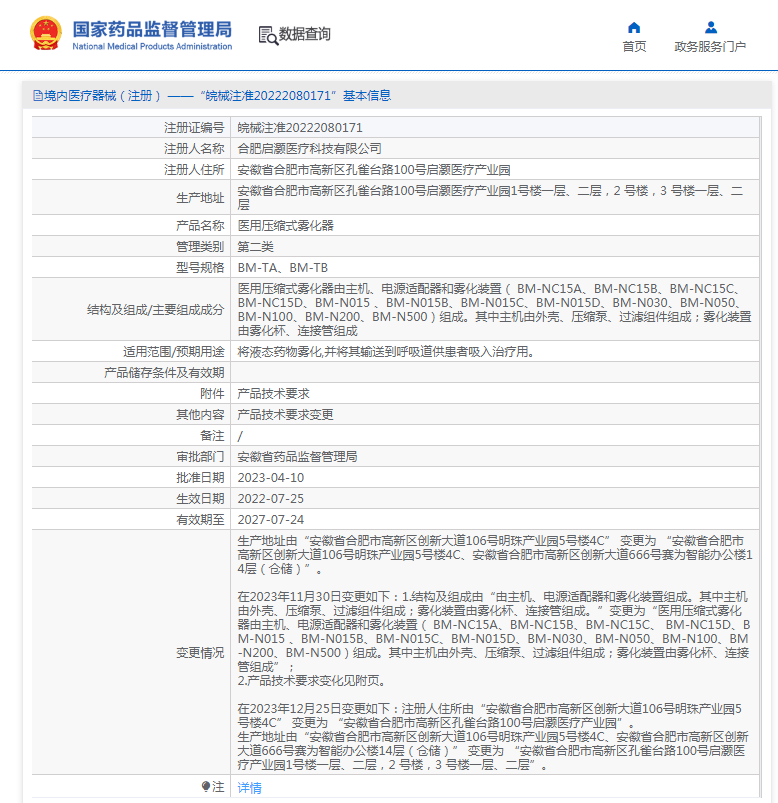778x803 pixels.
Task: Click the 结构及组成 composition description text
Action: [x=494, y=309]
